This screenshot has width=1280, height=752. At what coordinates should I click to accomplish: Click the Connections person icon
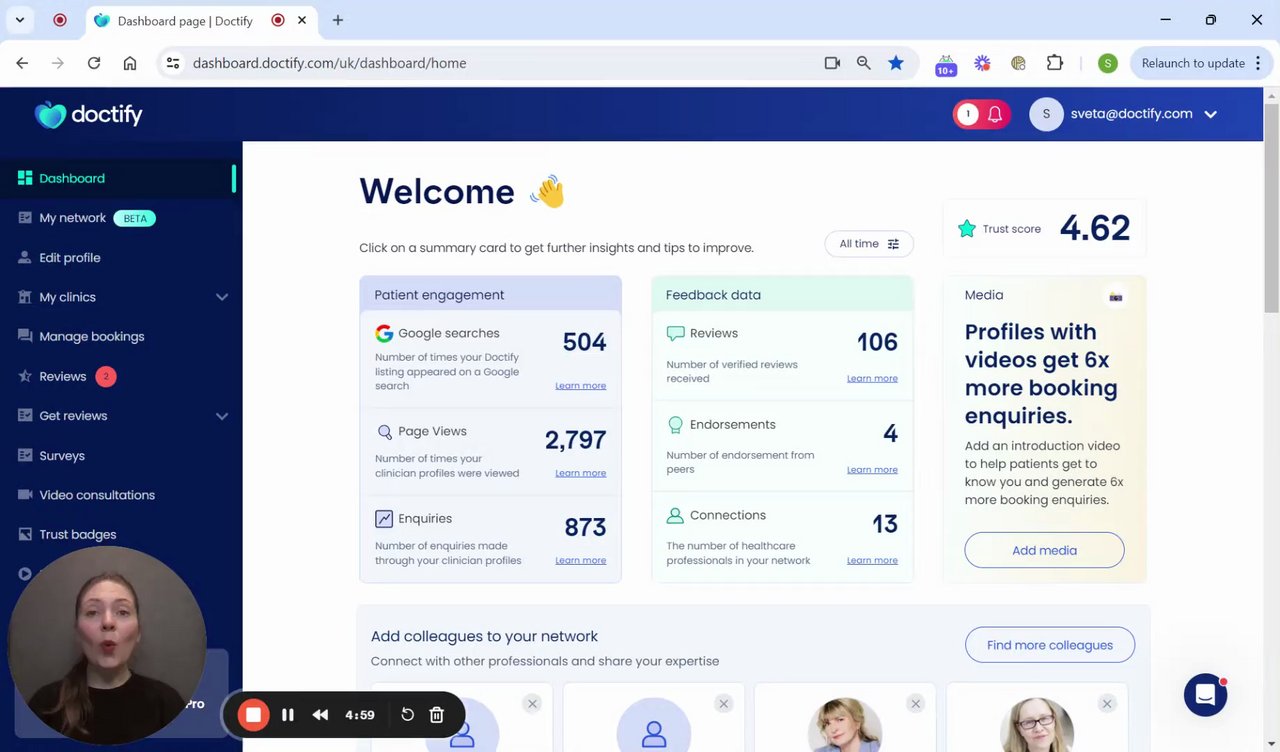675,516
